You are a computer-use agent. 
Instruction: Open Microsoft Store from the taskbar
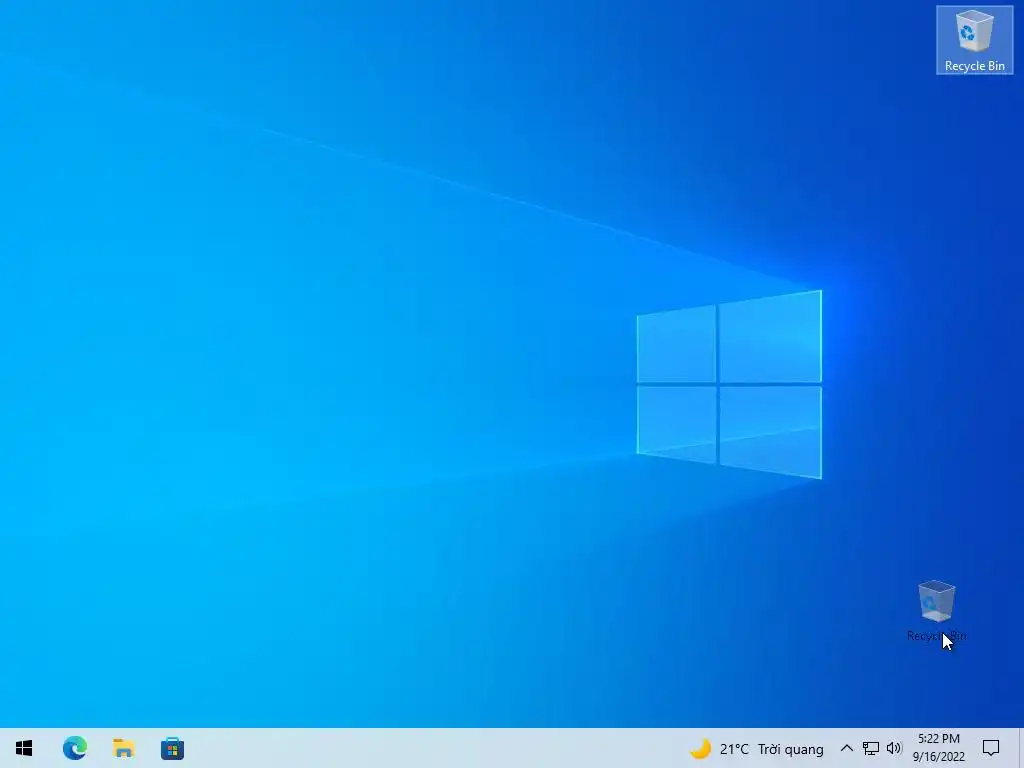172,748
